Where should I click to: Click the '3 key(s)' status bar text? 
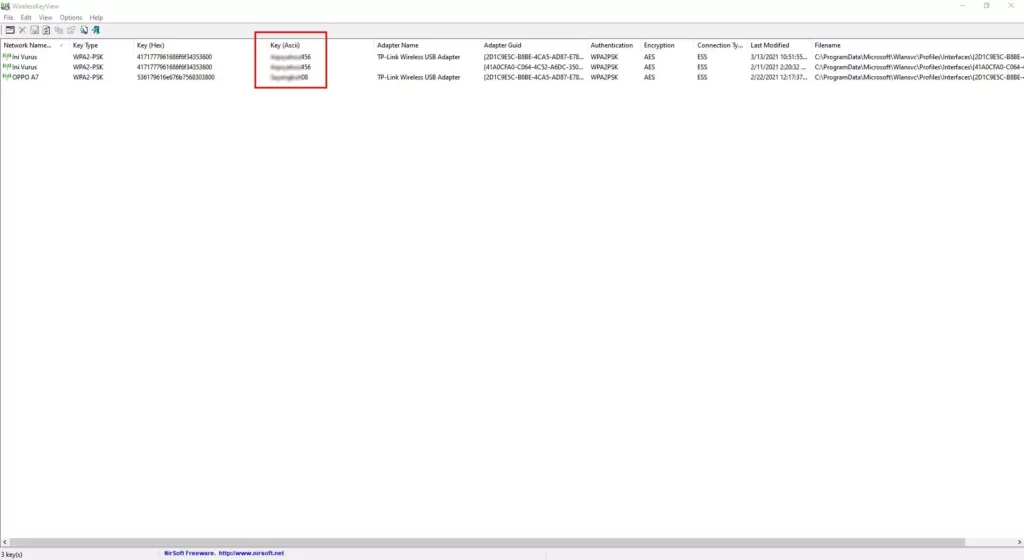click(12, 554)
